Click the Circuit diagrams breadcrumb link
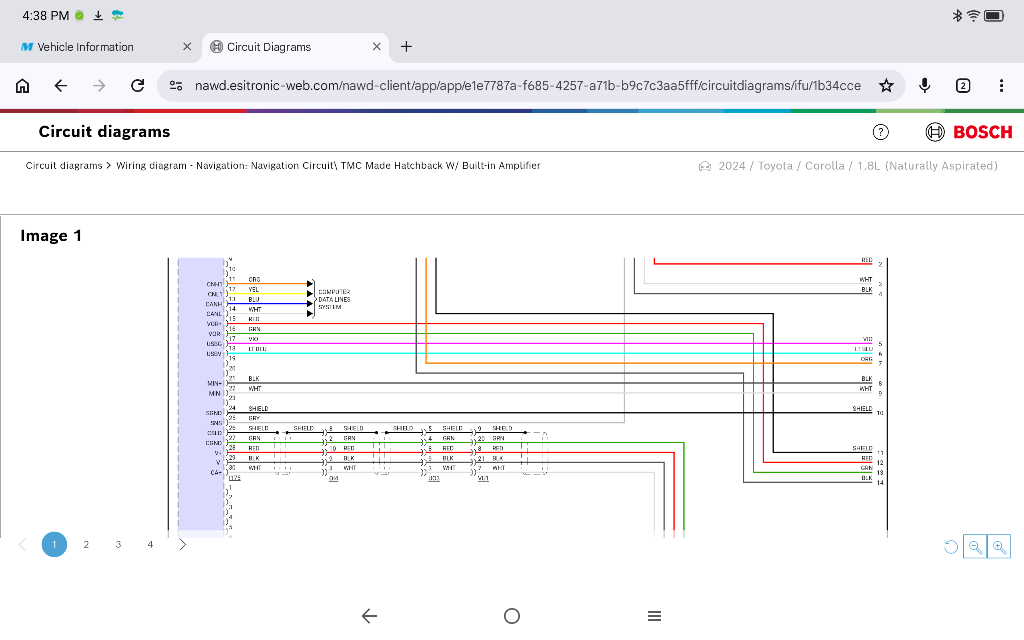 [64, 166]
